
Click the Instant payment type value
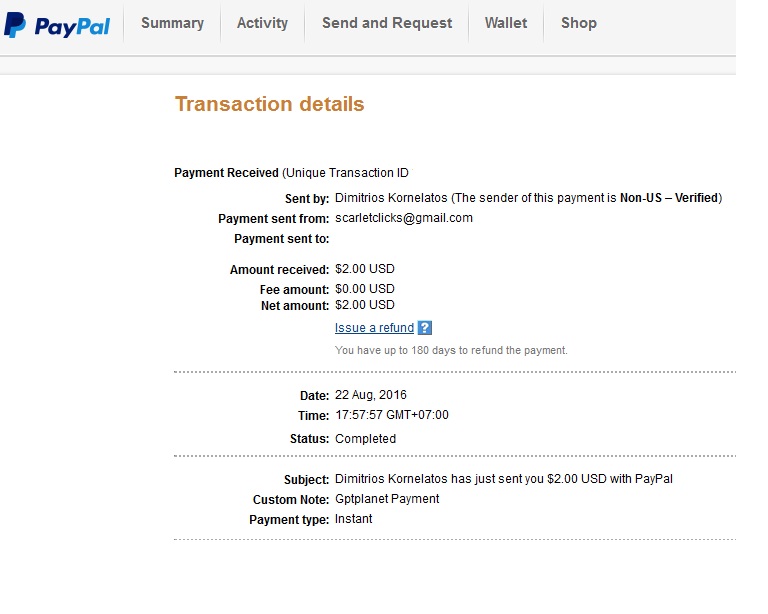354,519
